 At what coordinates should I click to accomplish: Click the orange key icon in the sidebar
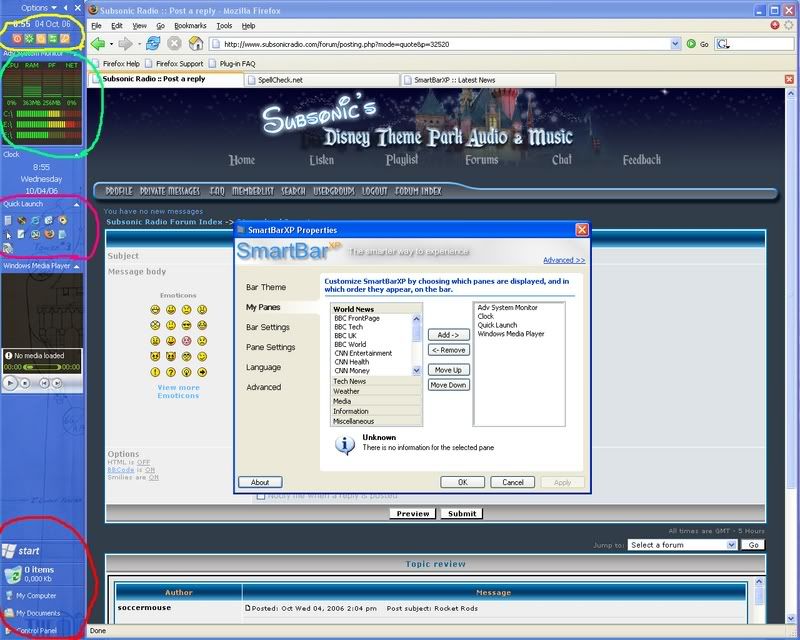(x=64, y=38)
